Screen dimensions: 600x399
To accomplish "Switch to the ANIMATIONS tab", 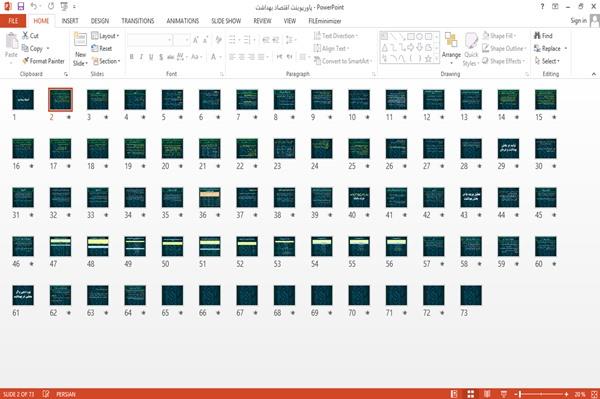I will [183, 21].
